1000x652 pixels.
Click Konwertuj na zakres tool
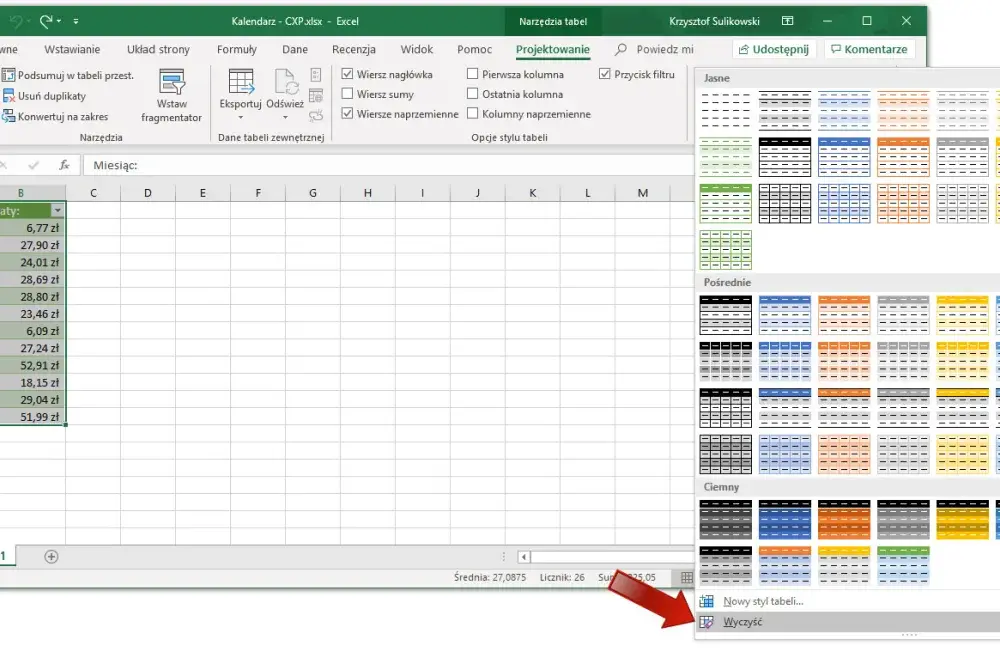[x=55, y=117]
